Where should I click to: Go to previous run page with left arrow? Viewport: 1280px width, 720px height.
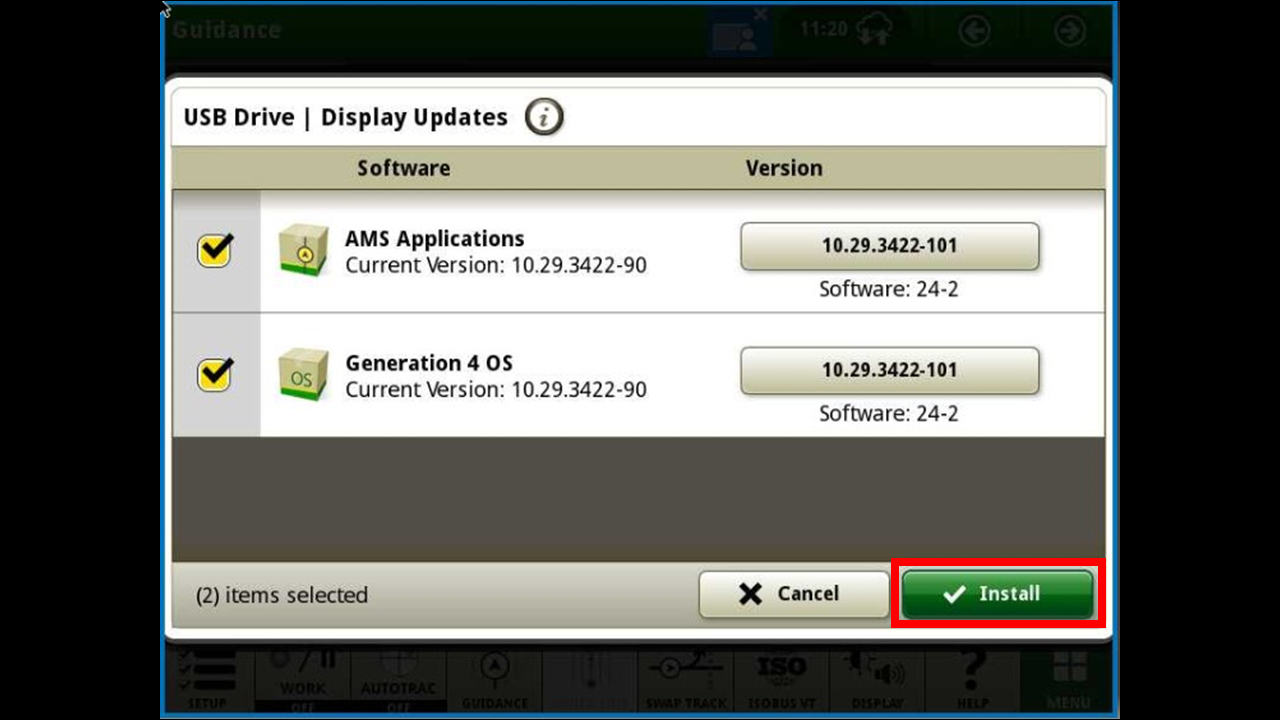(974, 31)
